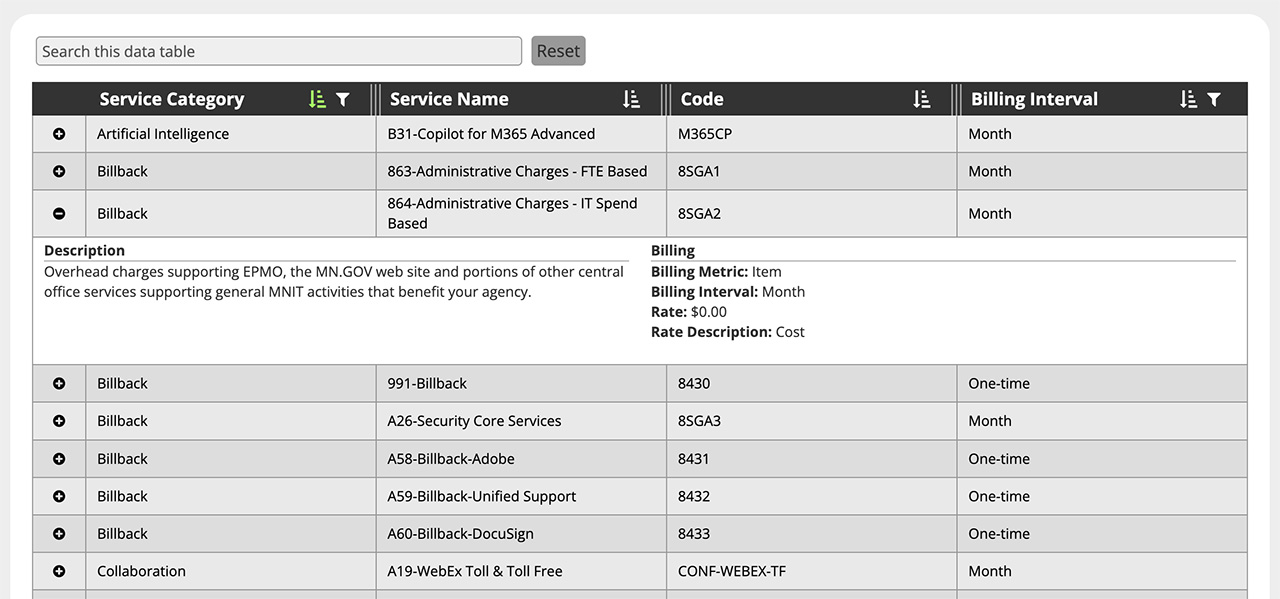The width and height of the screenshot is (1280, 599).
Task: Click the sort icon on Service Category column
Action: point(318,99)
